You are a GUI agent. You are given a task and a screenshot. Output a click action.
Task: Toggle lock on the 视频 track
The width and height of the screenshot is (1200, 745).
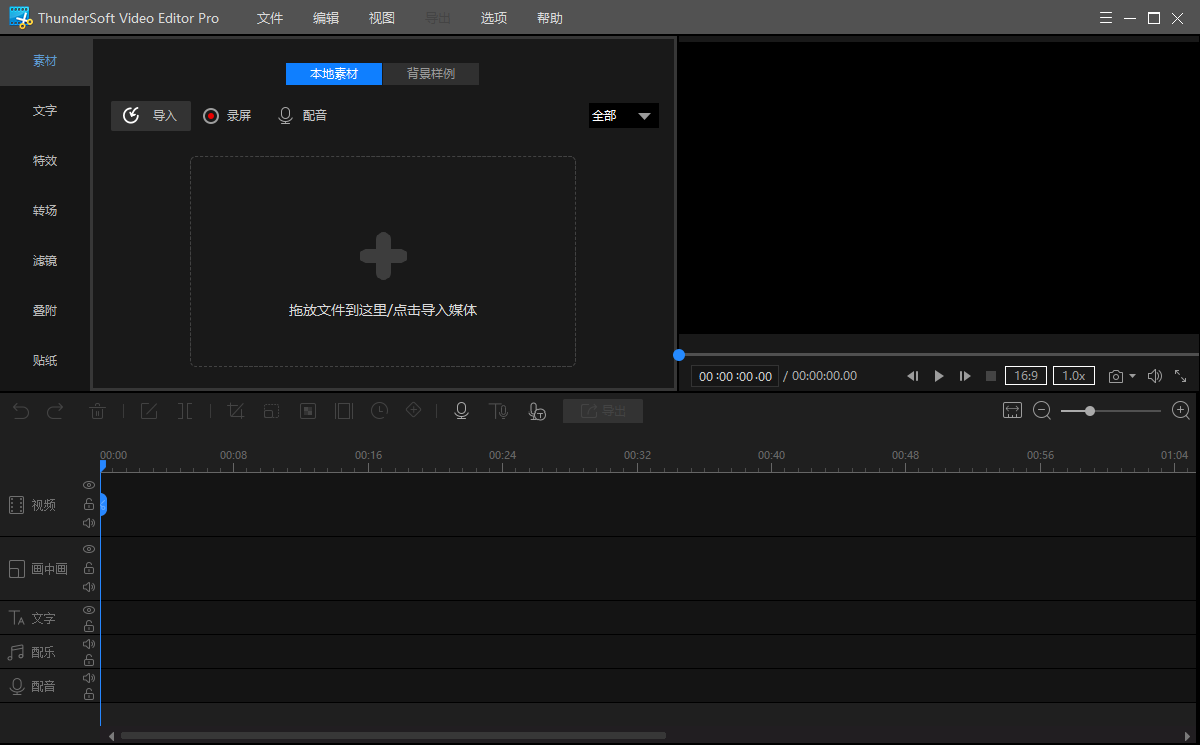pyautogui.click(x=89, y=504)
